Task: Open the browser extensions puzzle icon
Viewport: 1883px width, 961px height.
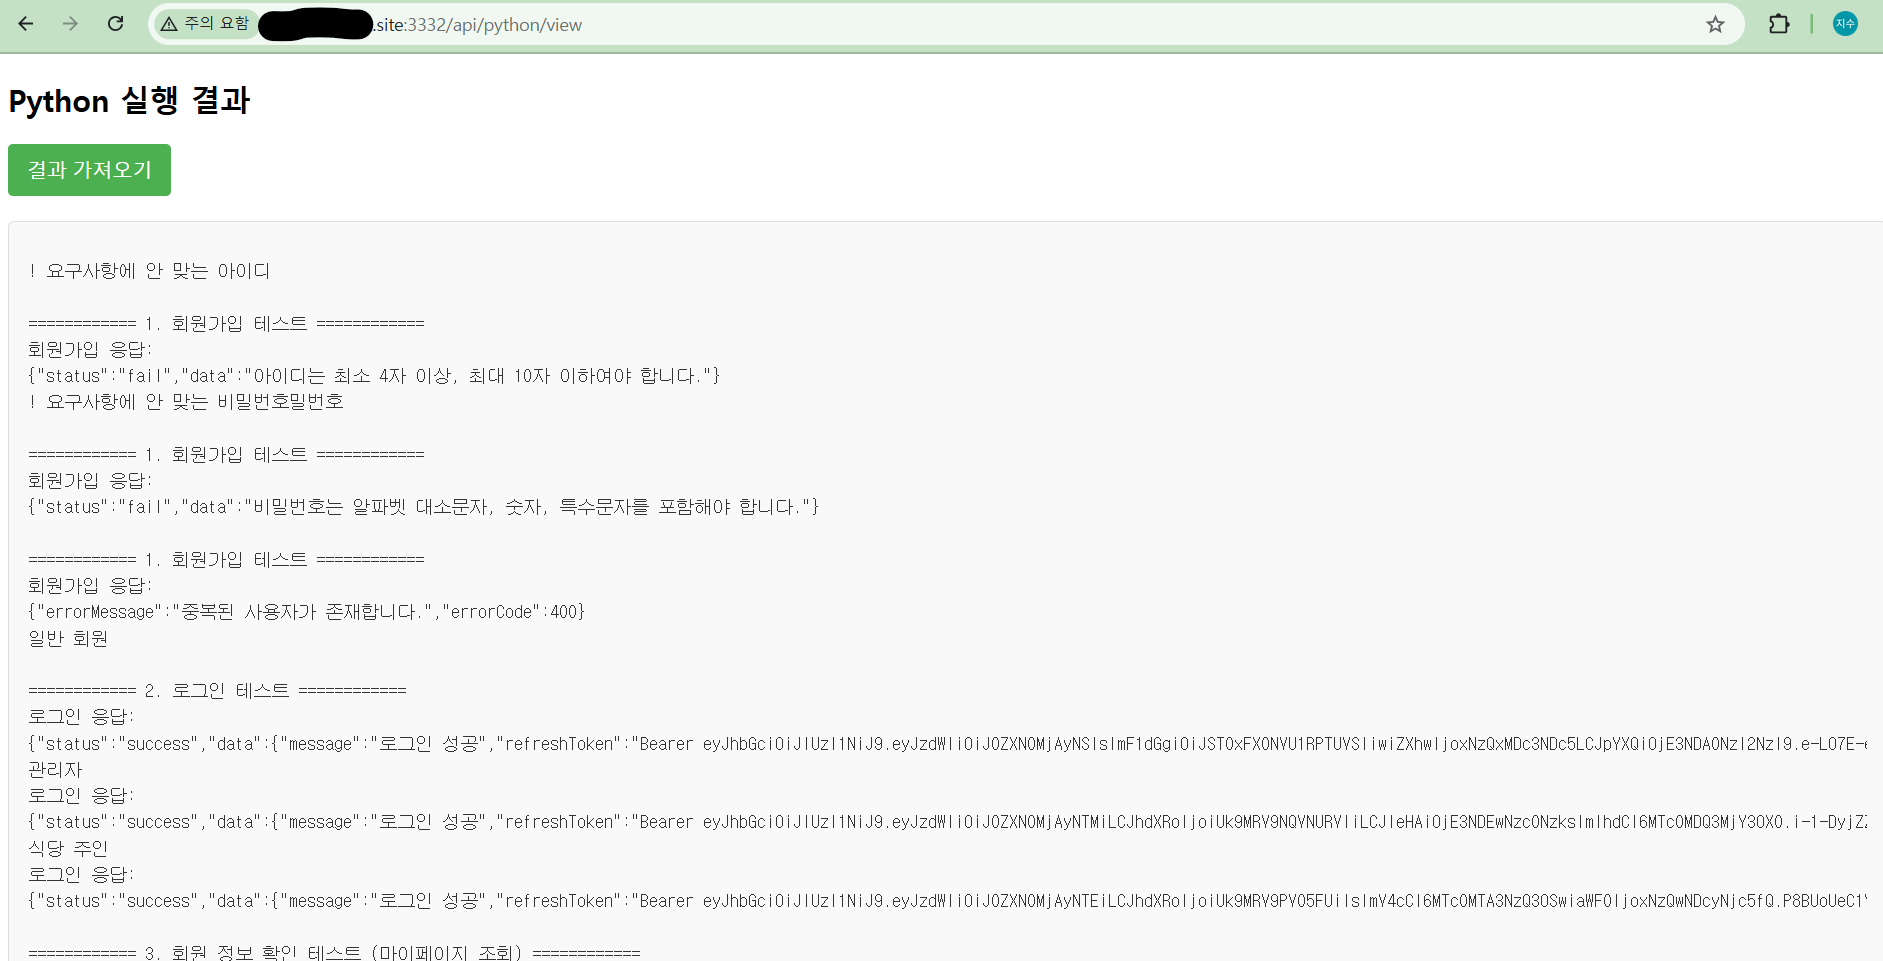Action: [1779, 24]
